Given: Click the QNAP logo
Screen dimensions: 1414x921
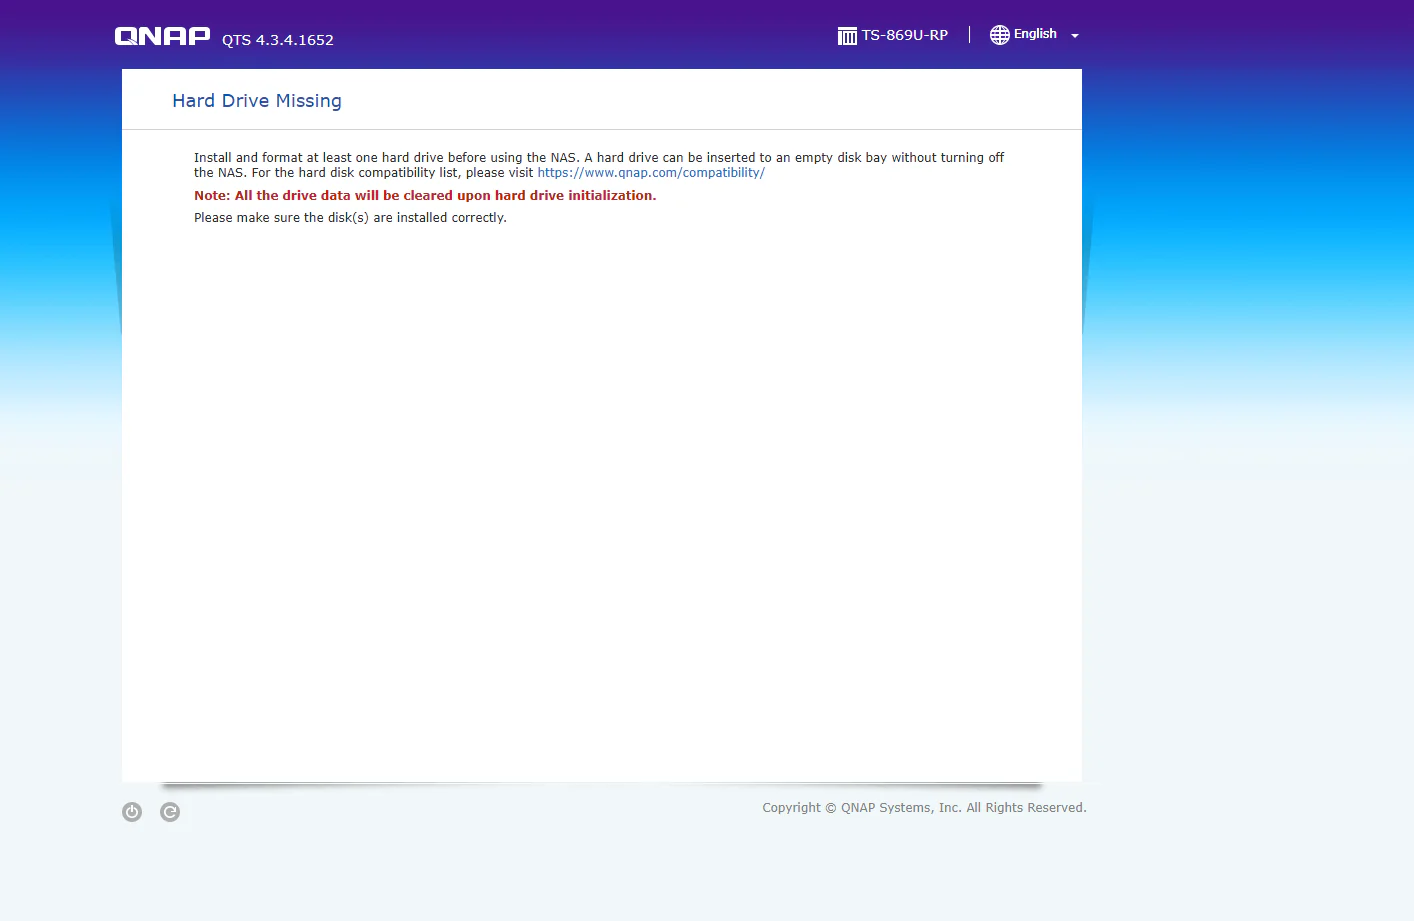Looking at the screenshot, I should tap(162, 36).
